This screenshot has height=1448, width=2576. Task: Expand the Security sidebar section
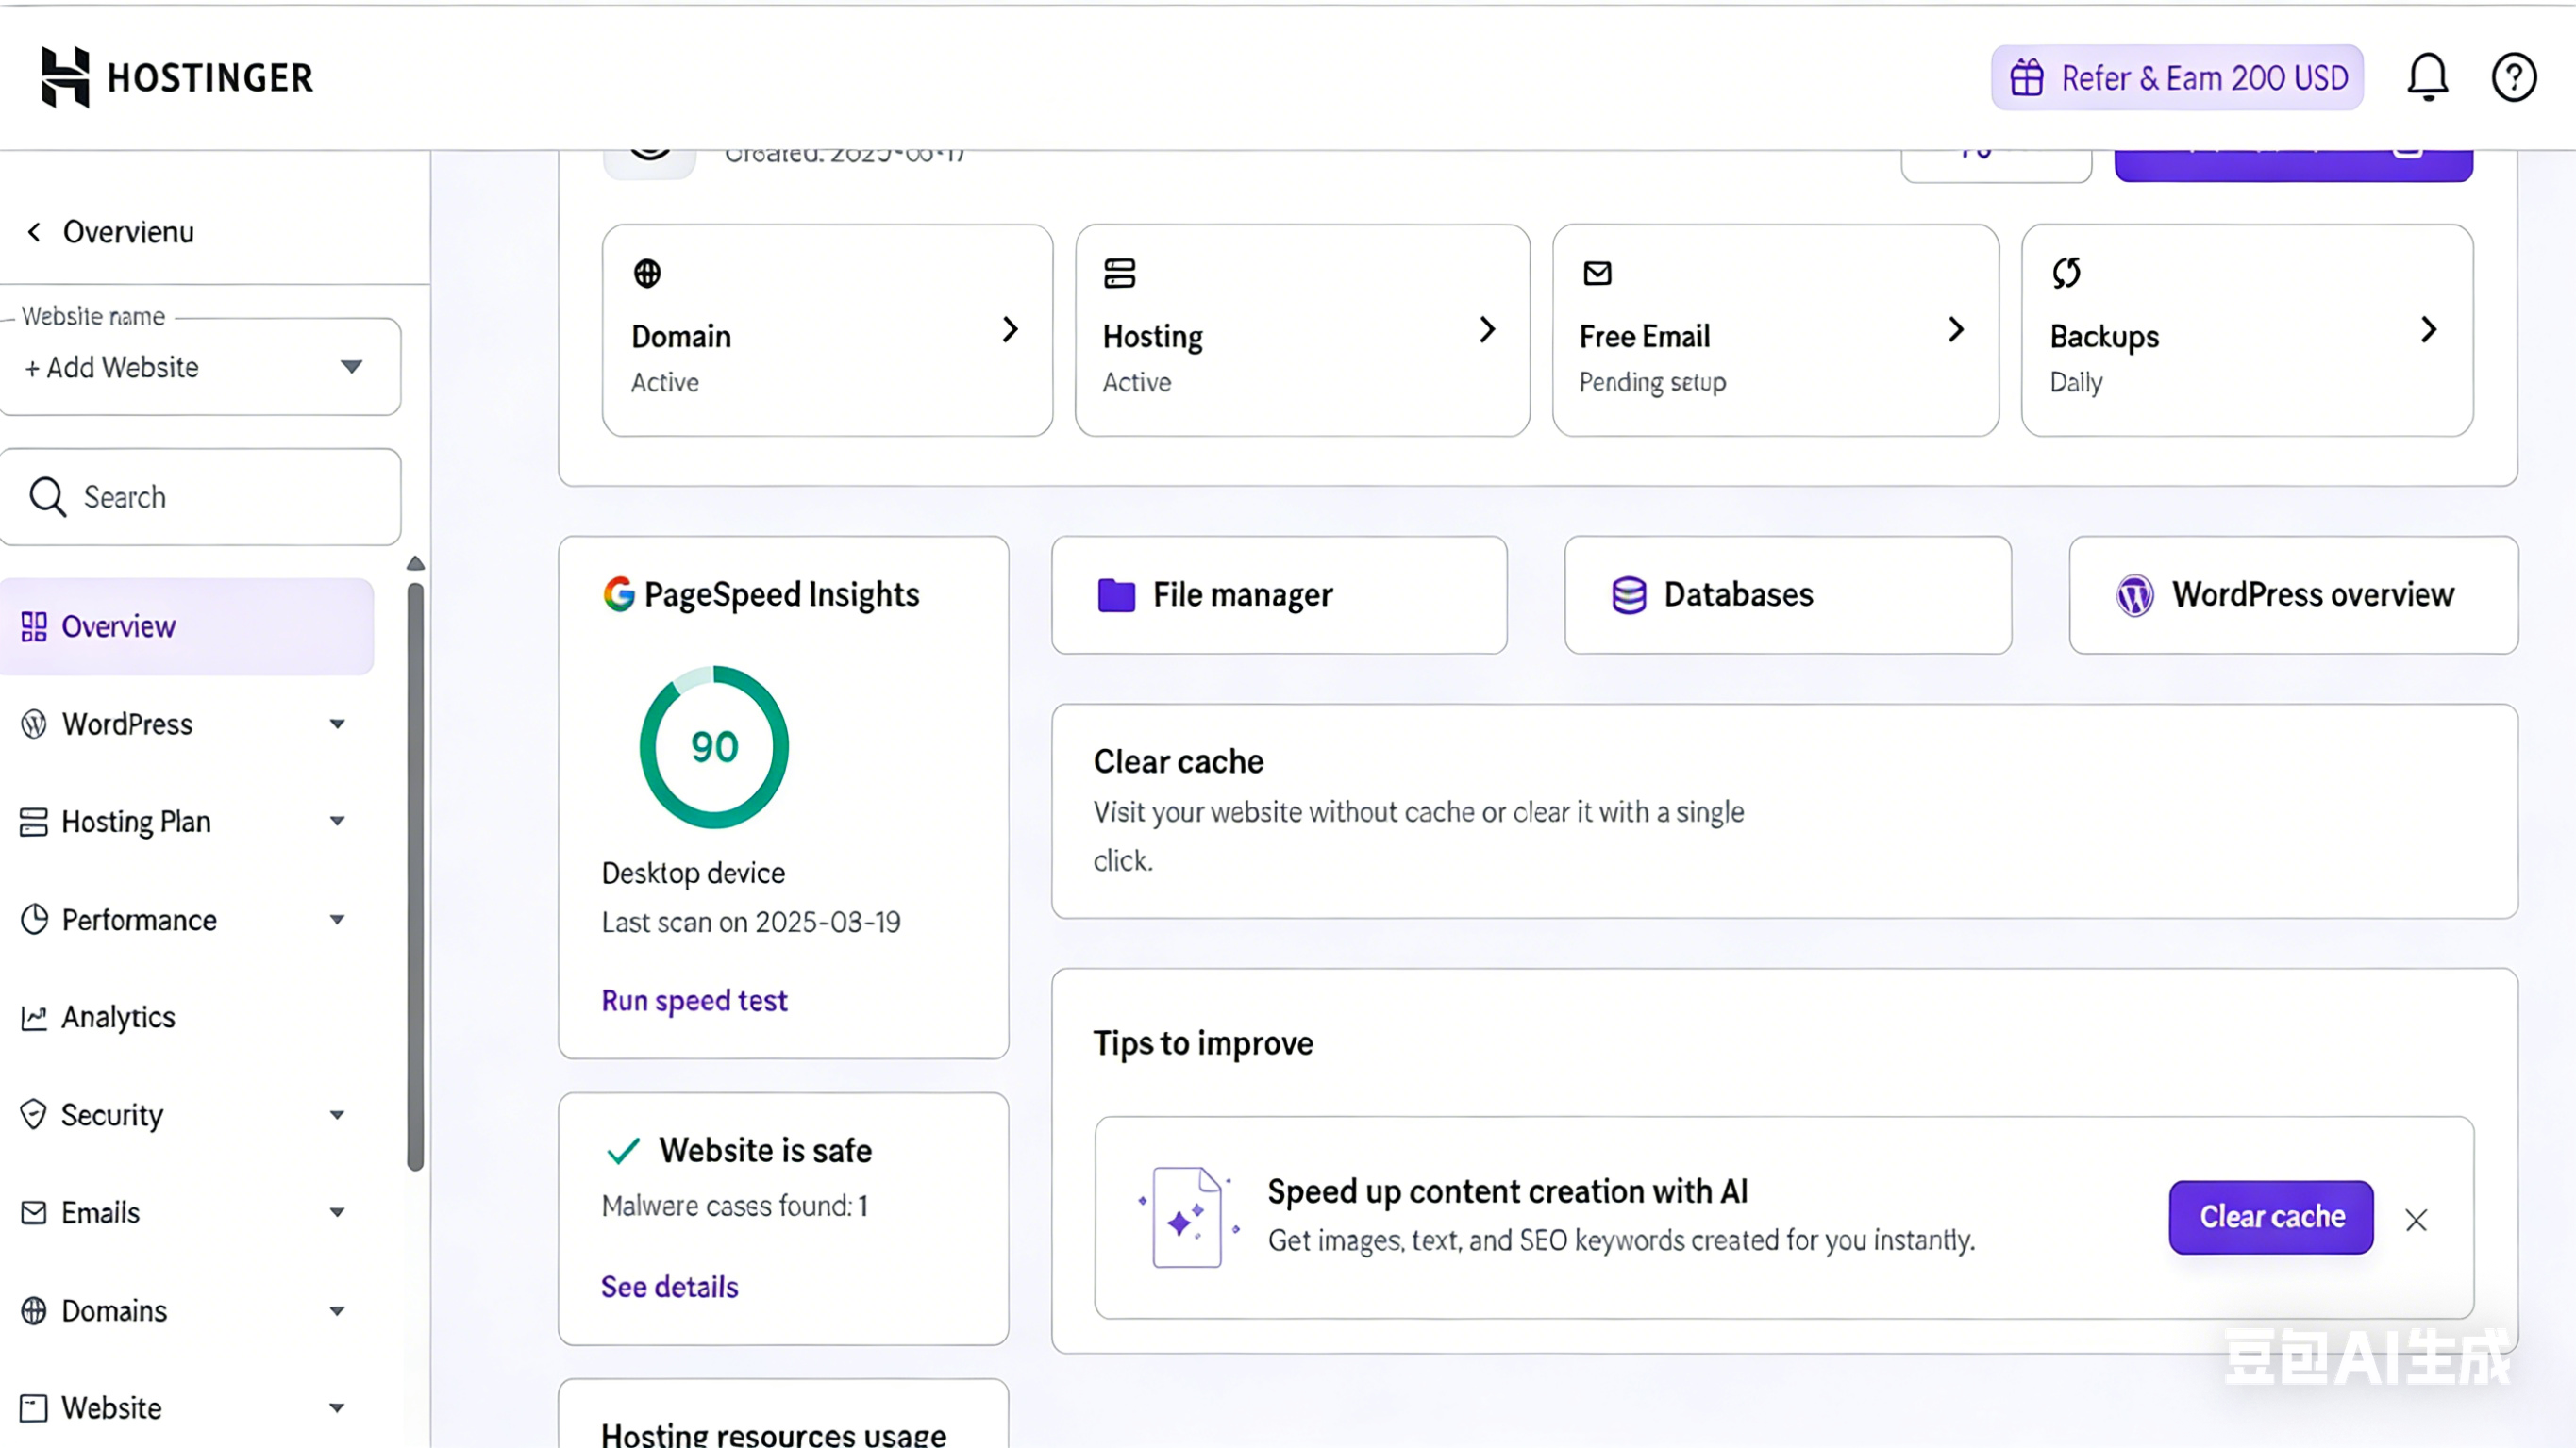[337, 1114]
